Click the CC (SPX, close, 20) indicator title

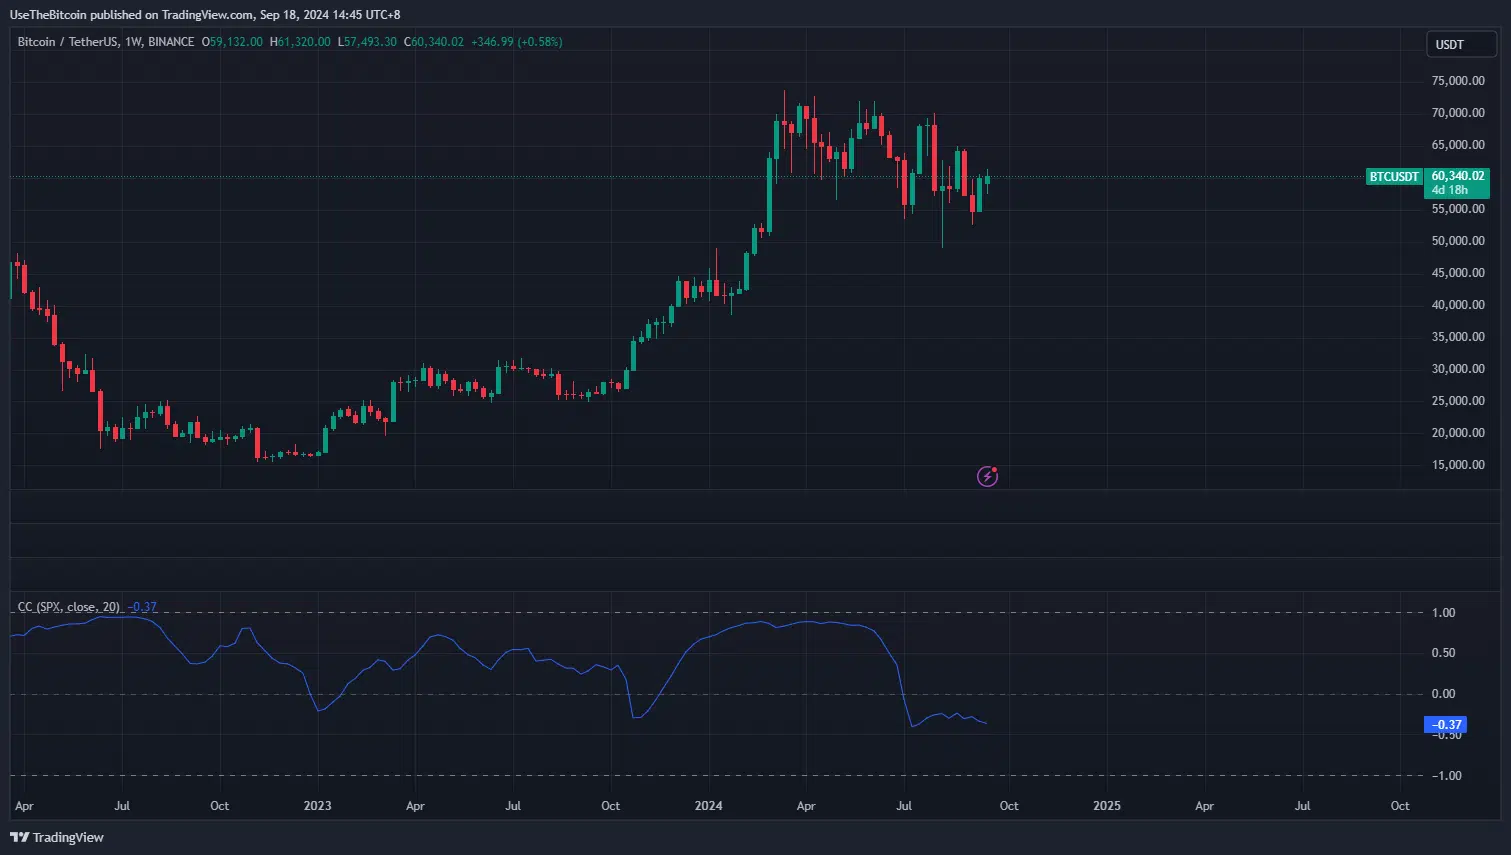(67, 606)
